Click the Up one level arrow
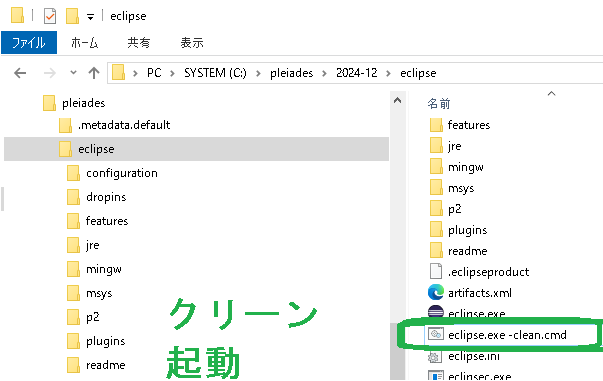The width and height of the screenshot is (603, 381). [x=94, y=73]
